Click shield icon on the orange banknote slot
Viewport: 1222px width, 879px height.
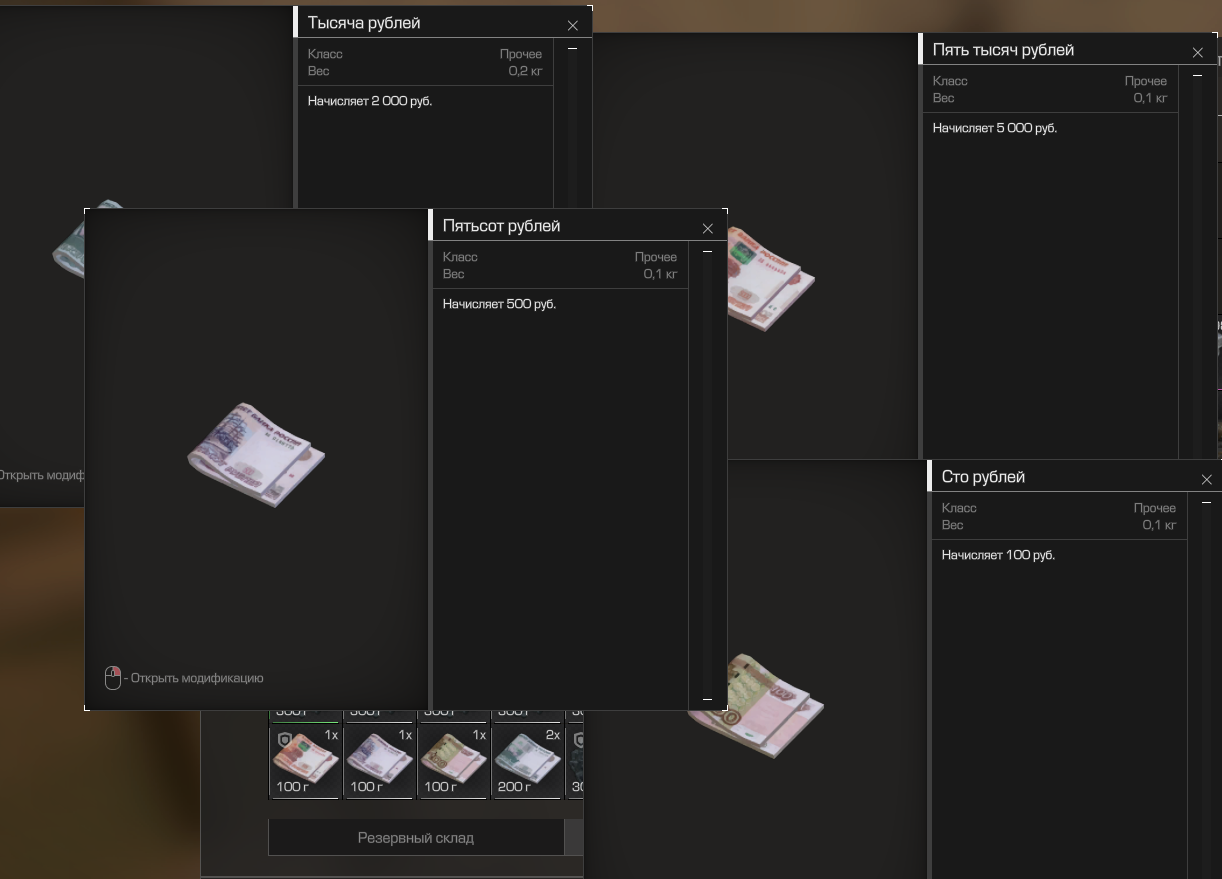(x=284, y=738)
